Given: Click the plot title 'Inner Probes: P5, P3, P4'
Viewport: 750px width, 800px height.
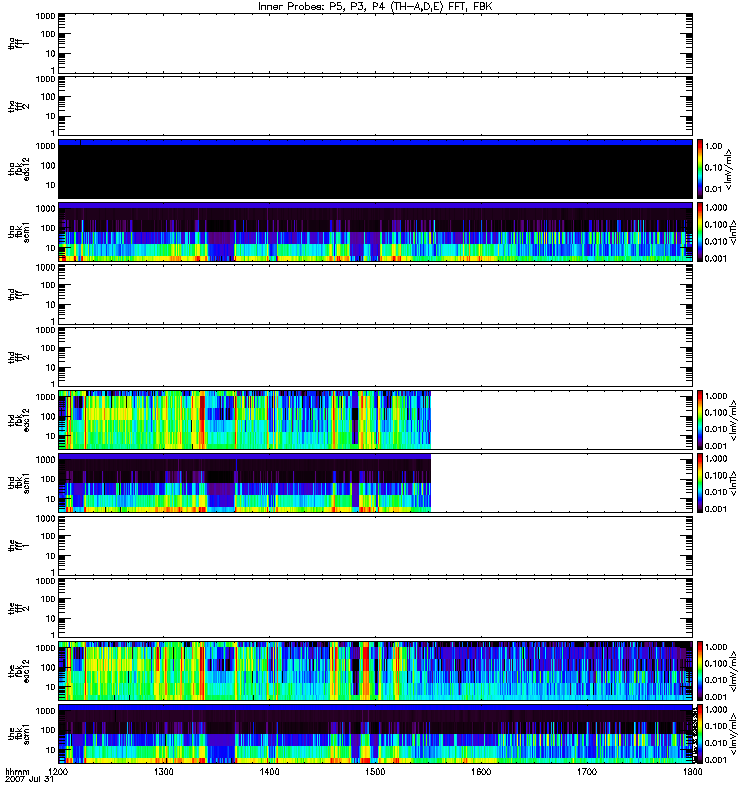Looking at the screenshot, I should [322, 7].
